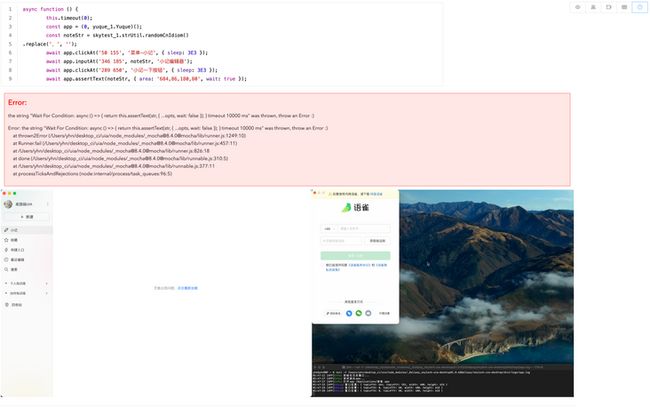
Task: Click the stack trace line mentioning runnable.js:377:11
Action: tap(114, 166)
